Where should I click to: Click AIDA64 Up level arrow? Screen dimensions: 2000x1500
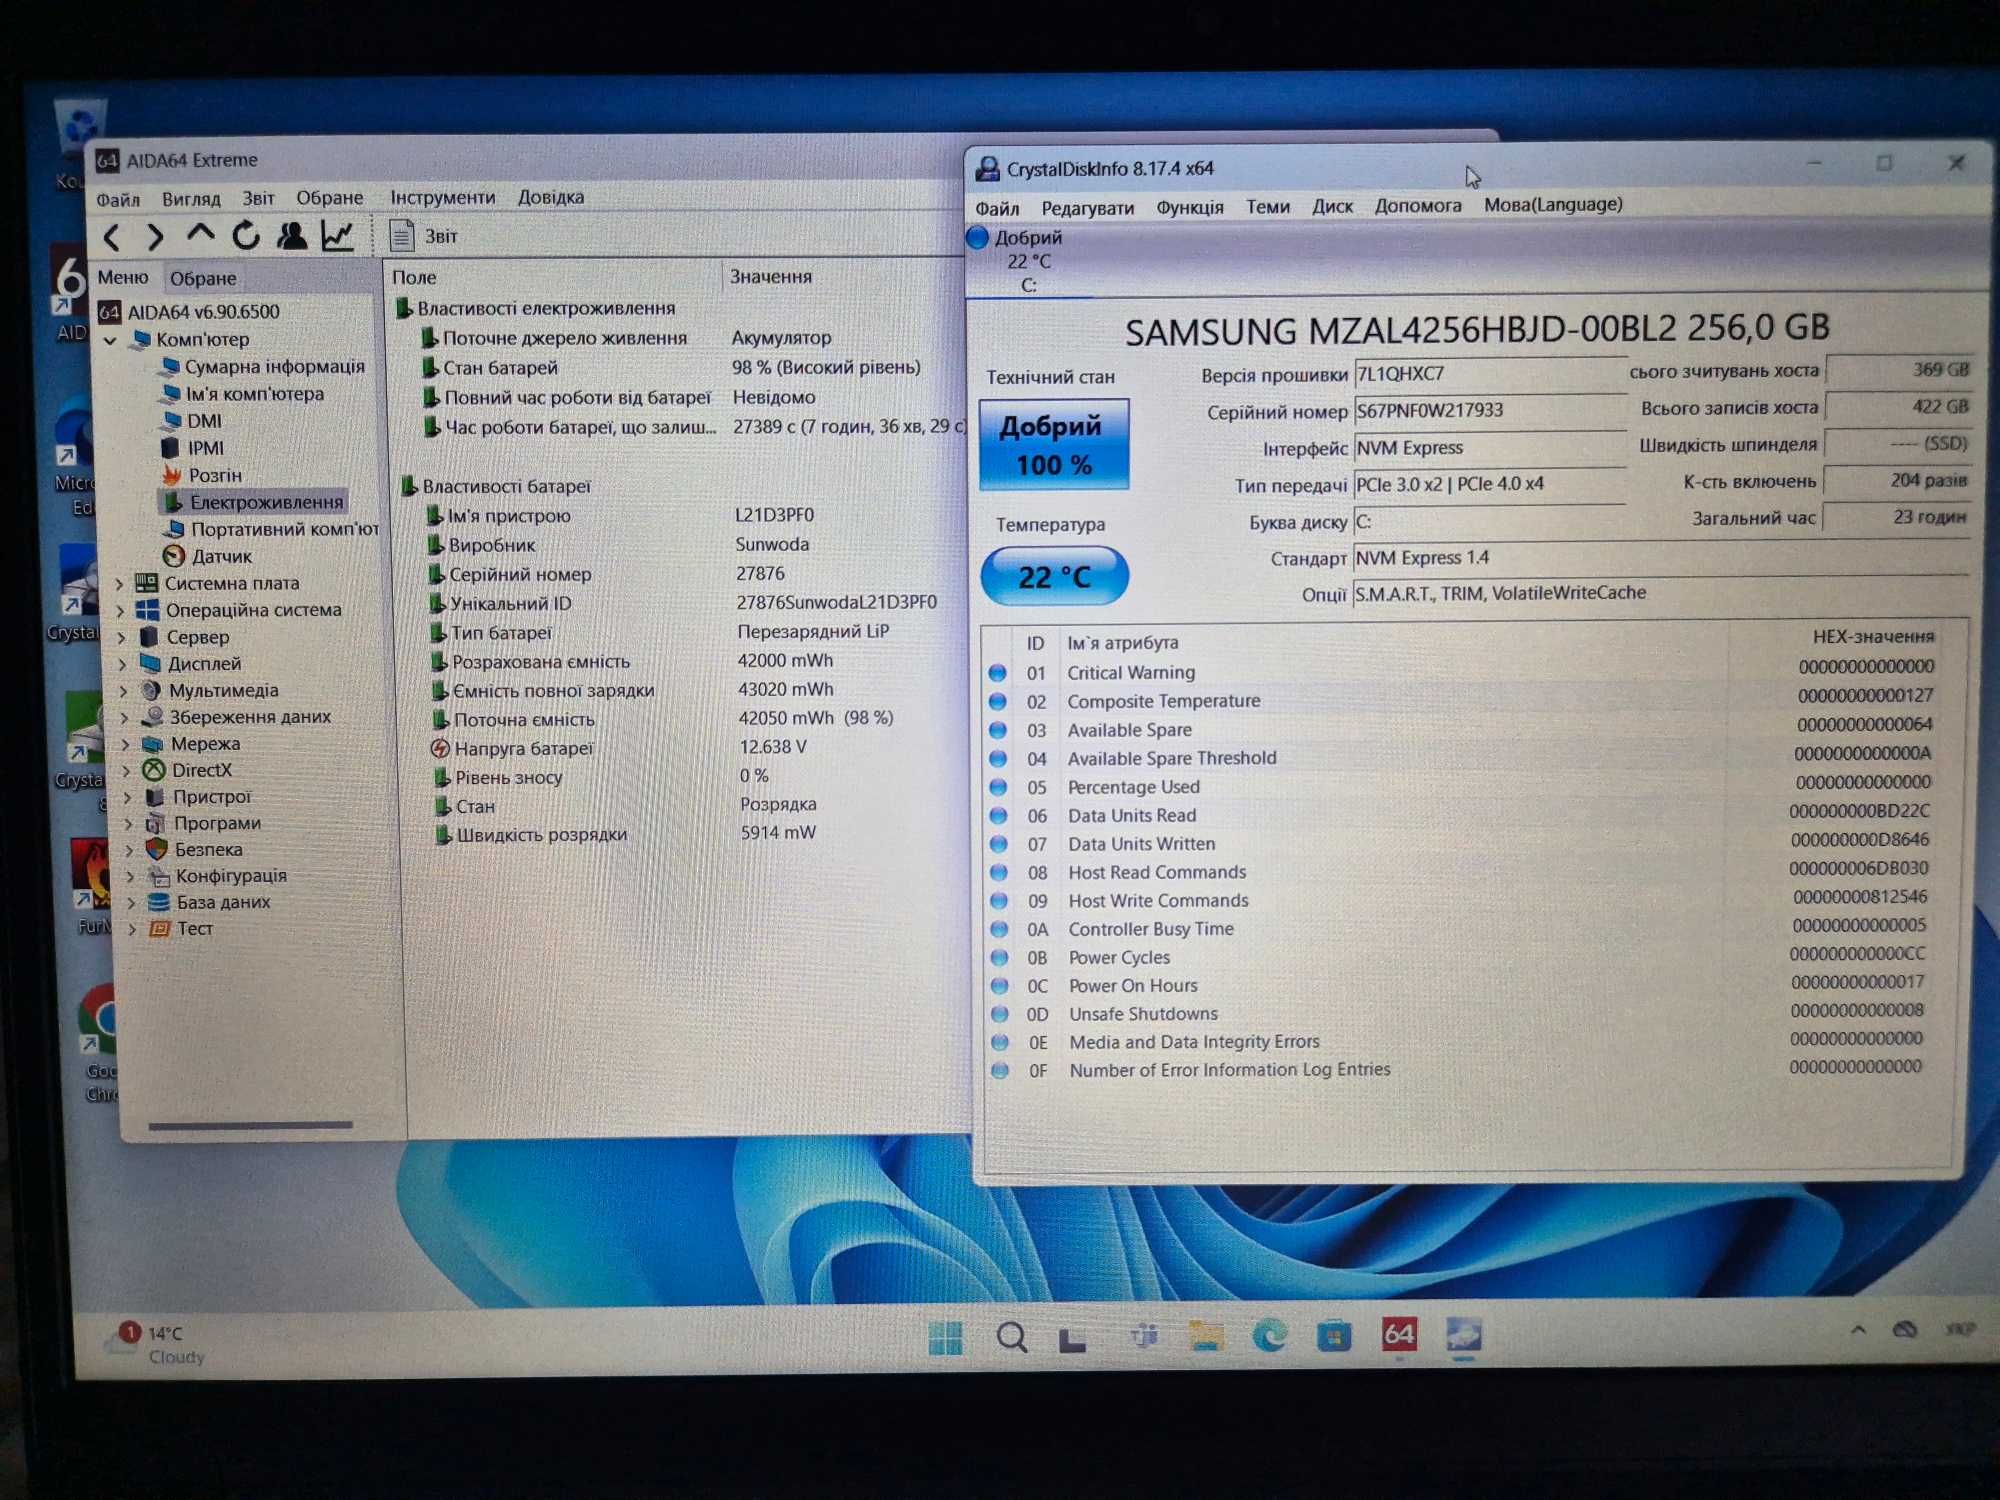200,235
